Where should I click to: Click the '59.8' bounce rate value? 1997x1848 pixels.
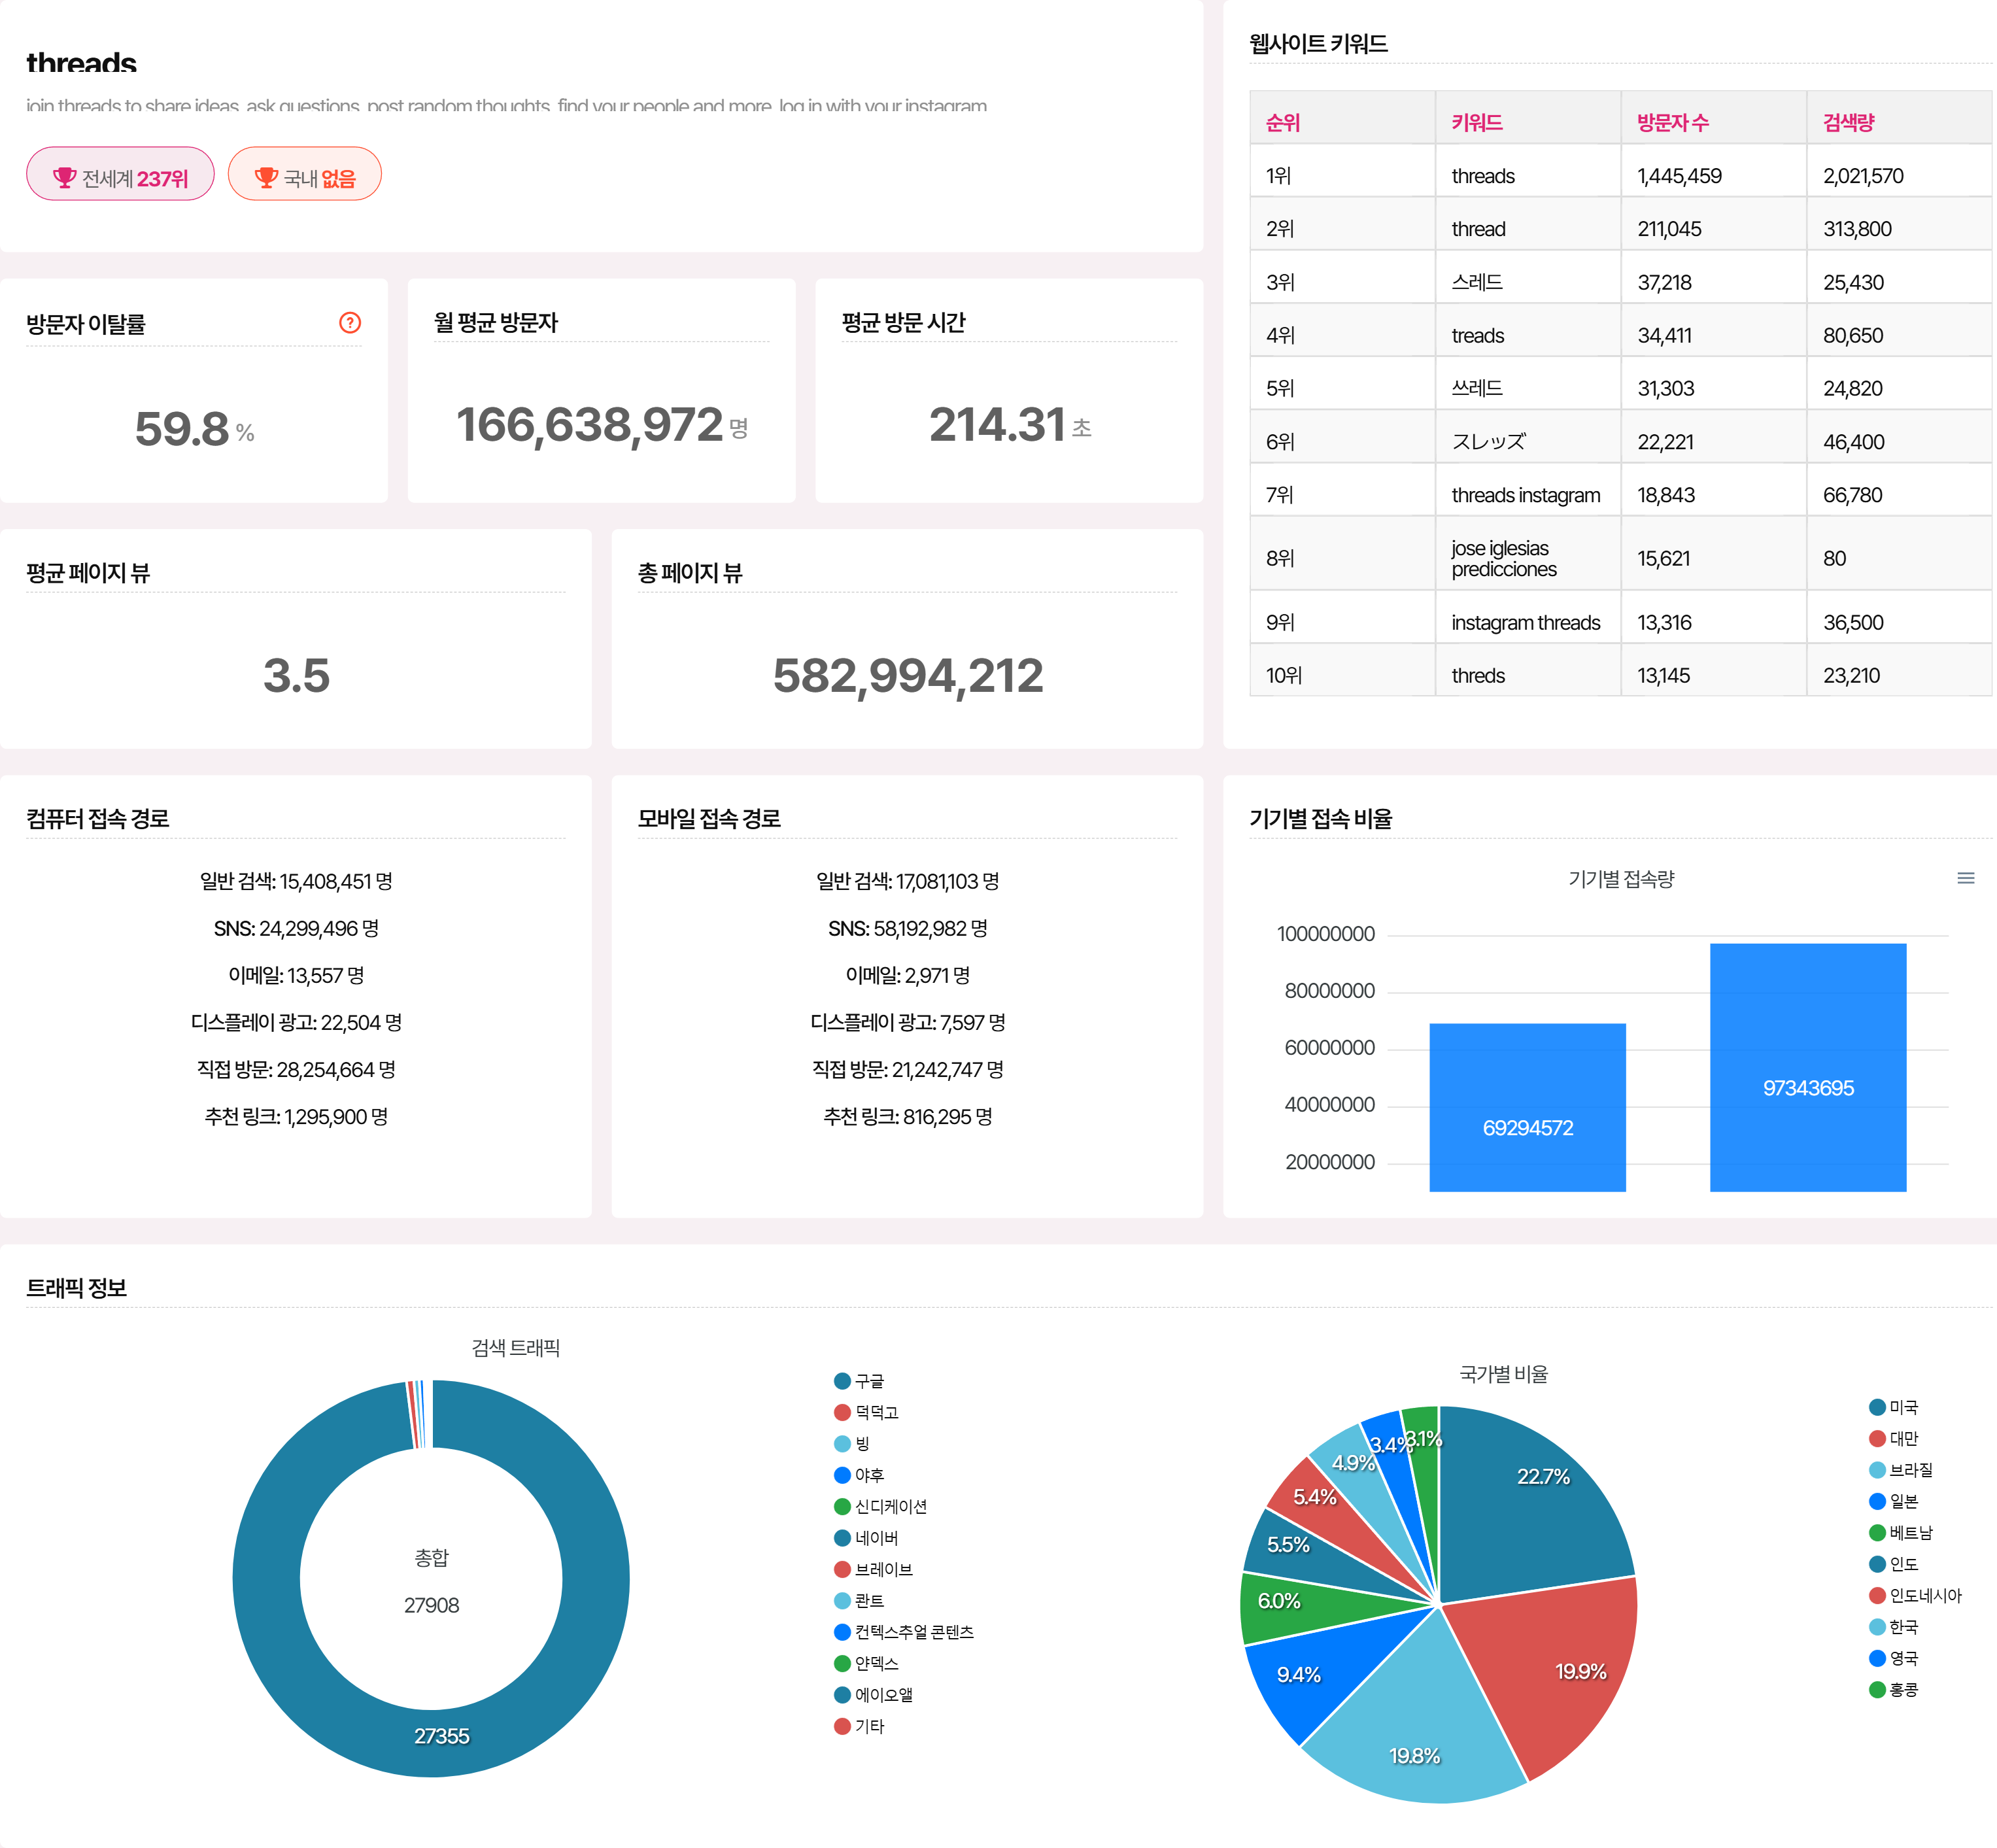point(182,429)
